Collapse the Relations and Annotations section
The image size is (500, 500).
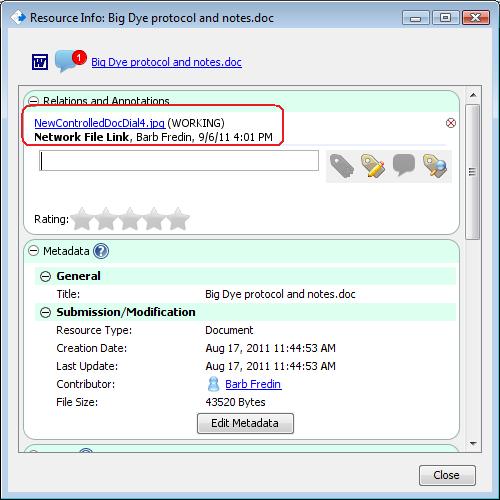pos(34,100)
